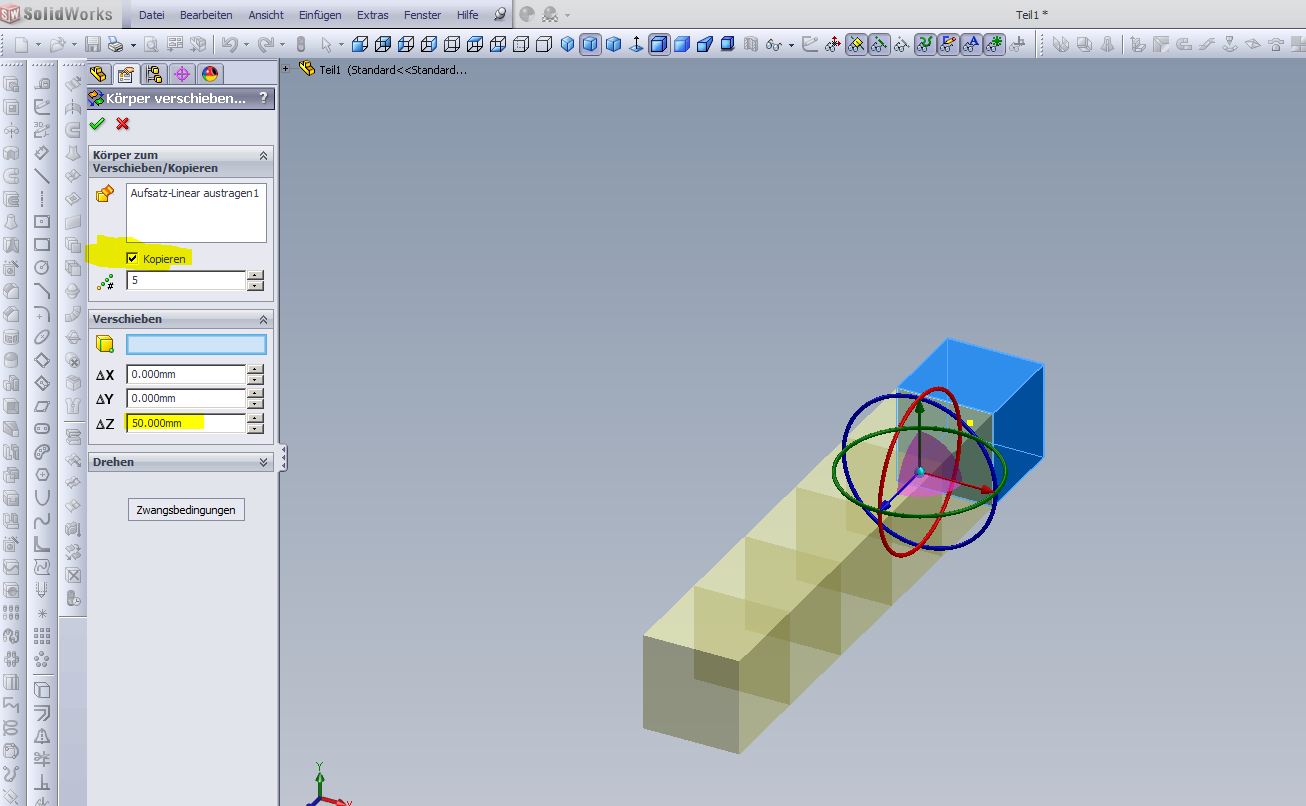
Task: Open the Fenster menu
Action: click(423, 15)
